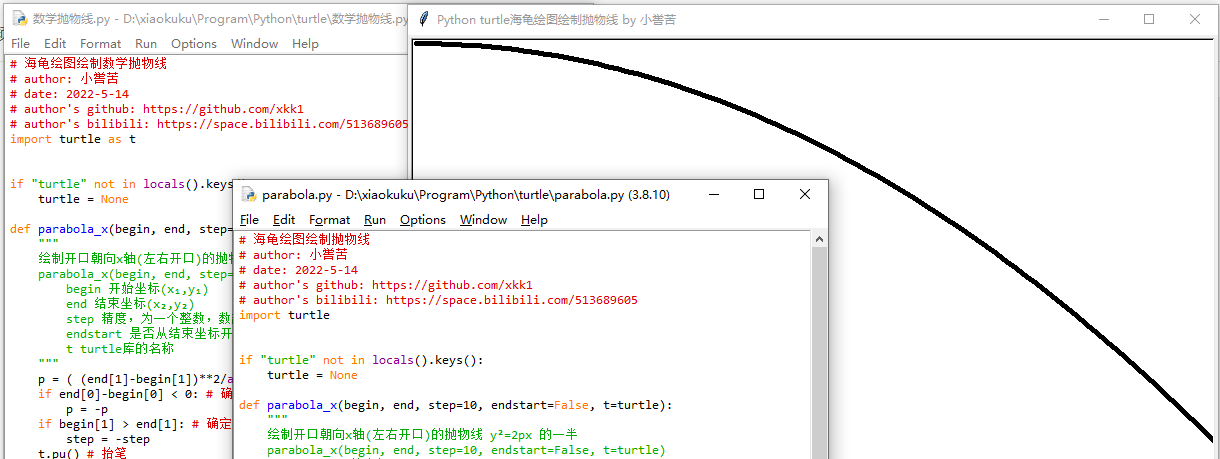Click the turtle window title text

[557, 20]
